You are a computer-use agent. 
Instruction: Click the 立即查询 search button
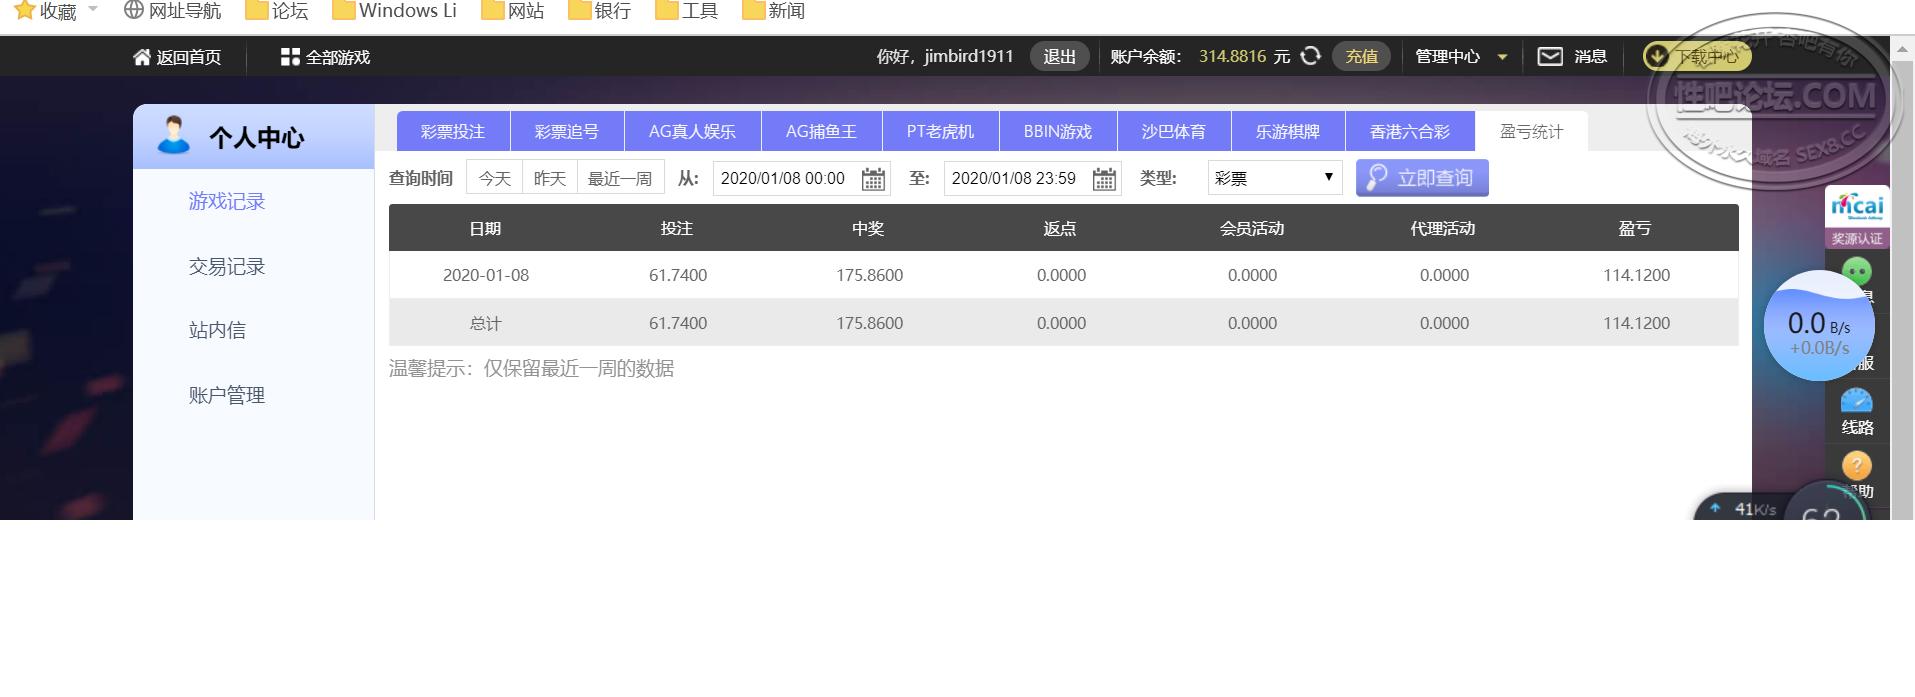(x=1422, y=178)
